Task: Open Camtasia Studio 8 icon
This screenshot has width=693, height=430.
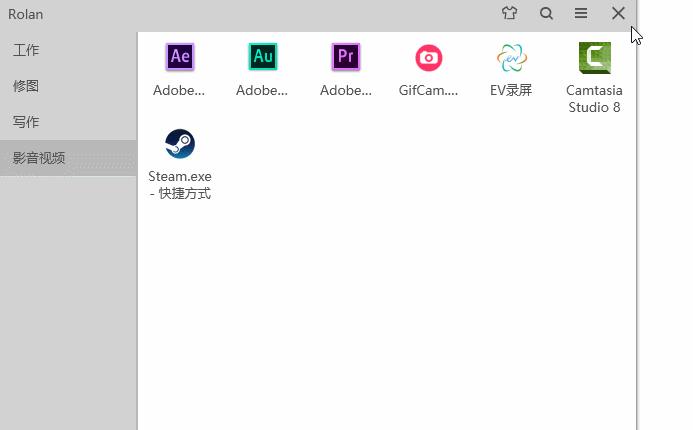Action: tap(595, 57)
